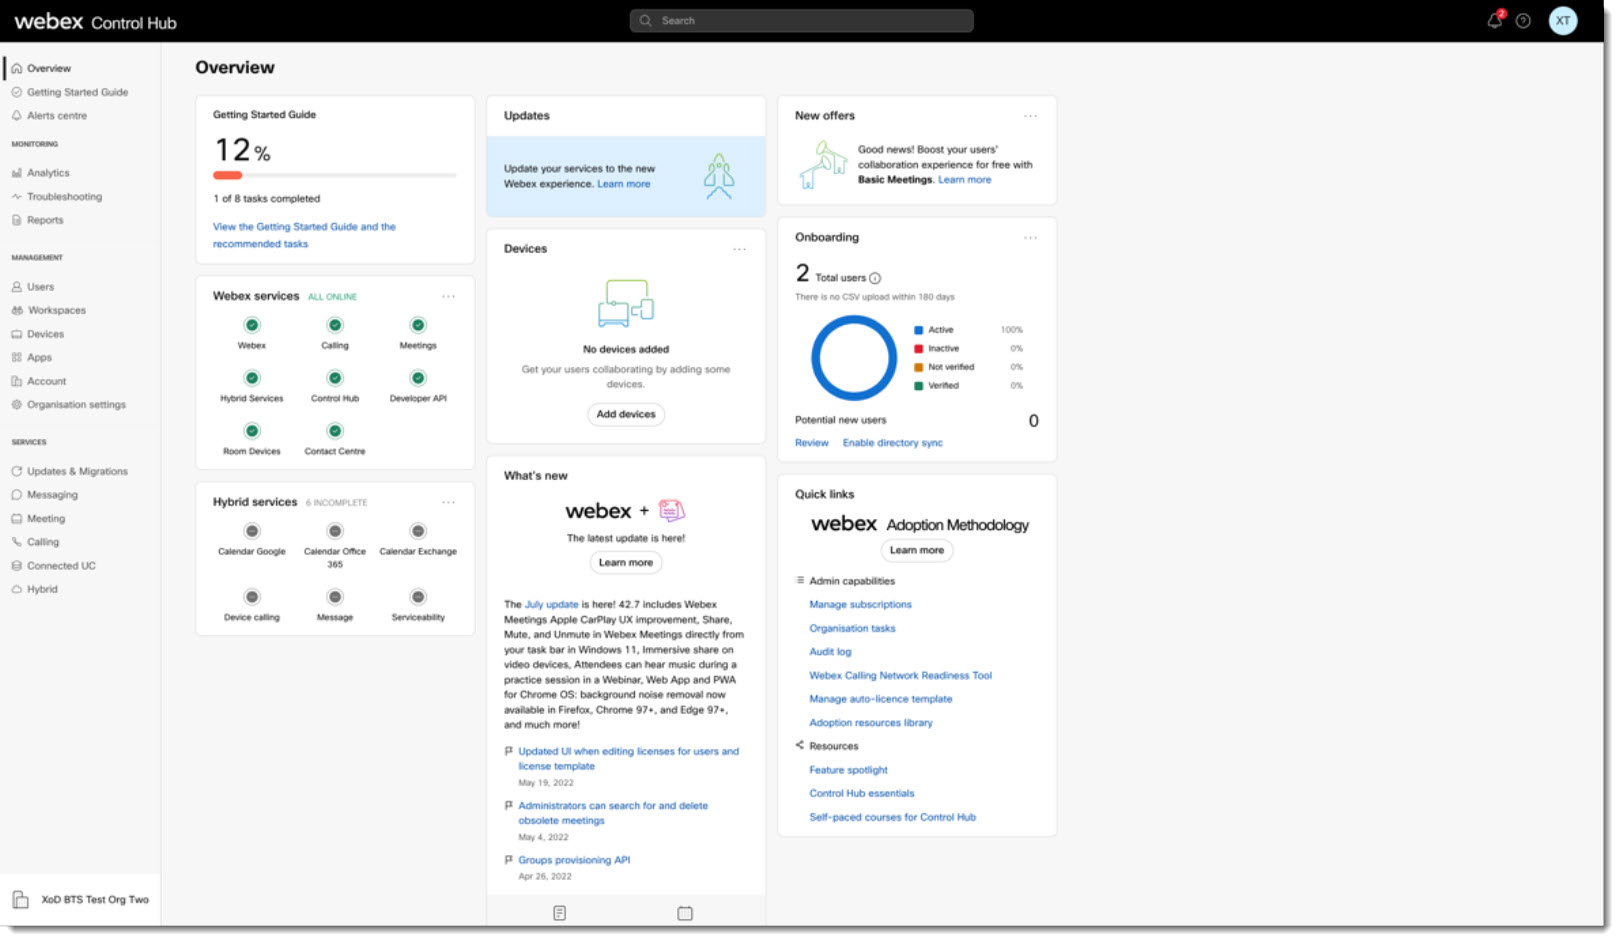
Task: Click the Message hybrid service icon
Action: (335, 597)
